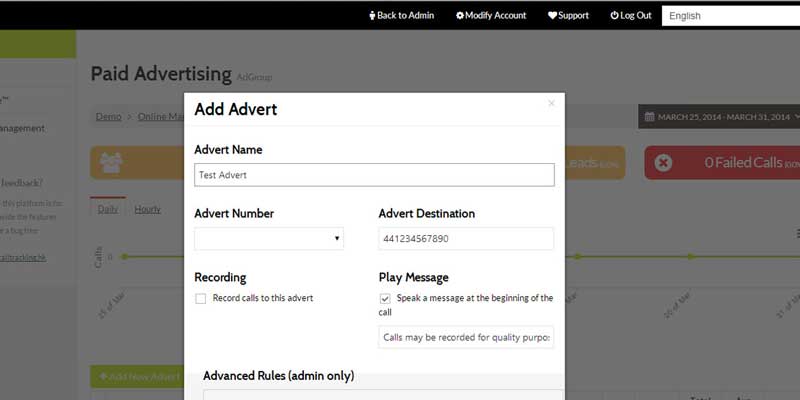Click the Support heart icon
Image resolution: width=800 pixels, height=400 pixels.
coord(552,15)
